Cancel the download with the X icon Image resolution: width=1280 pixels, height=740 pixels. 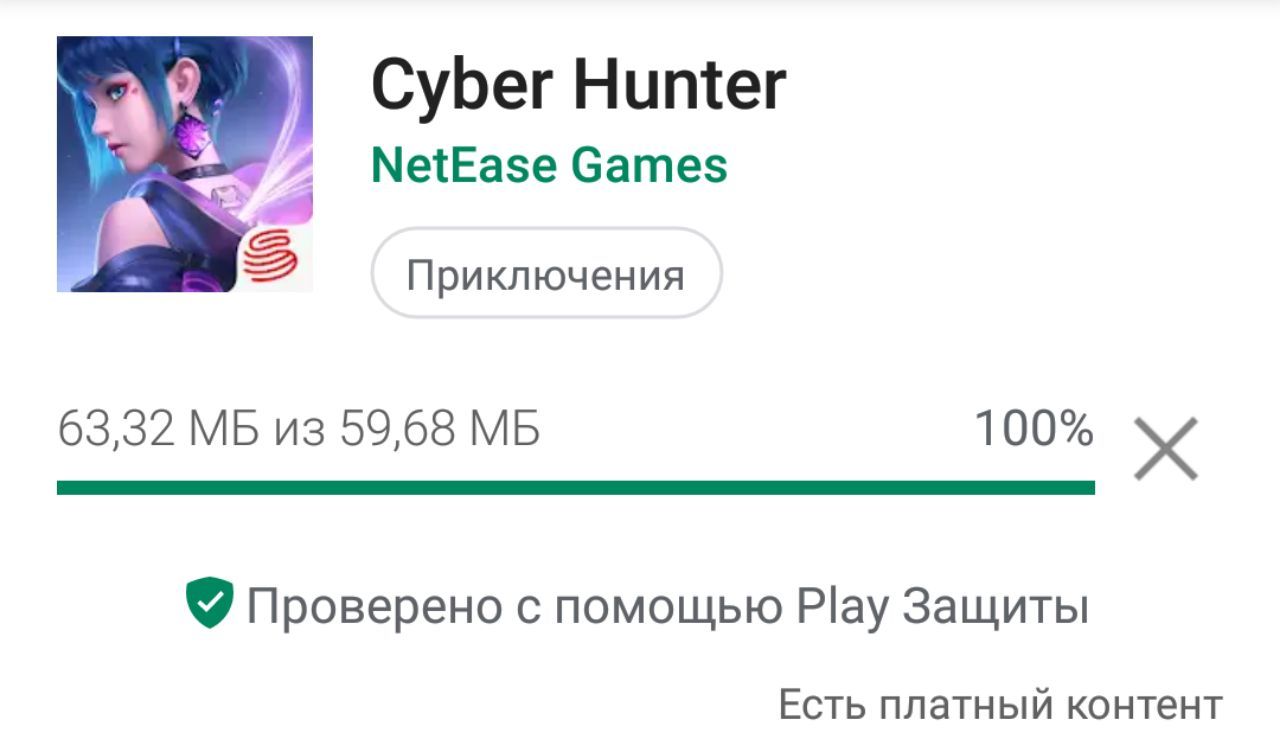tap(1165, 449)
